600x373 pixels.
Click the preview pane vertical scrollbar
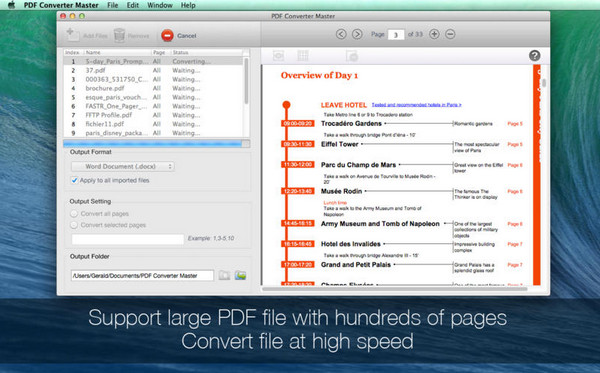(x=544, y=83)
